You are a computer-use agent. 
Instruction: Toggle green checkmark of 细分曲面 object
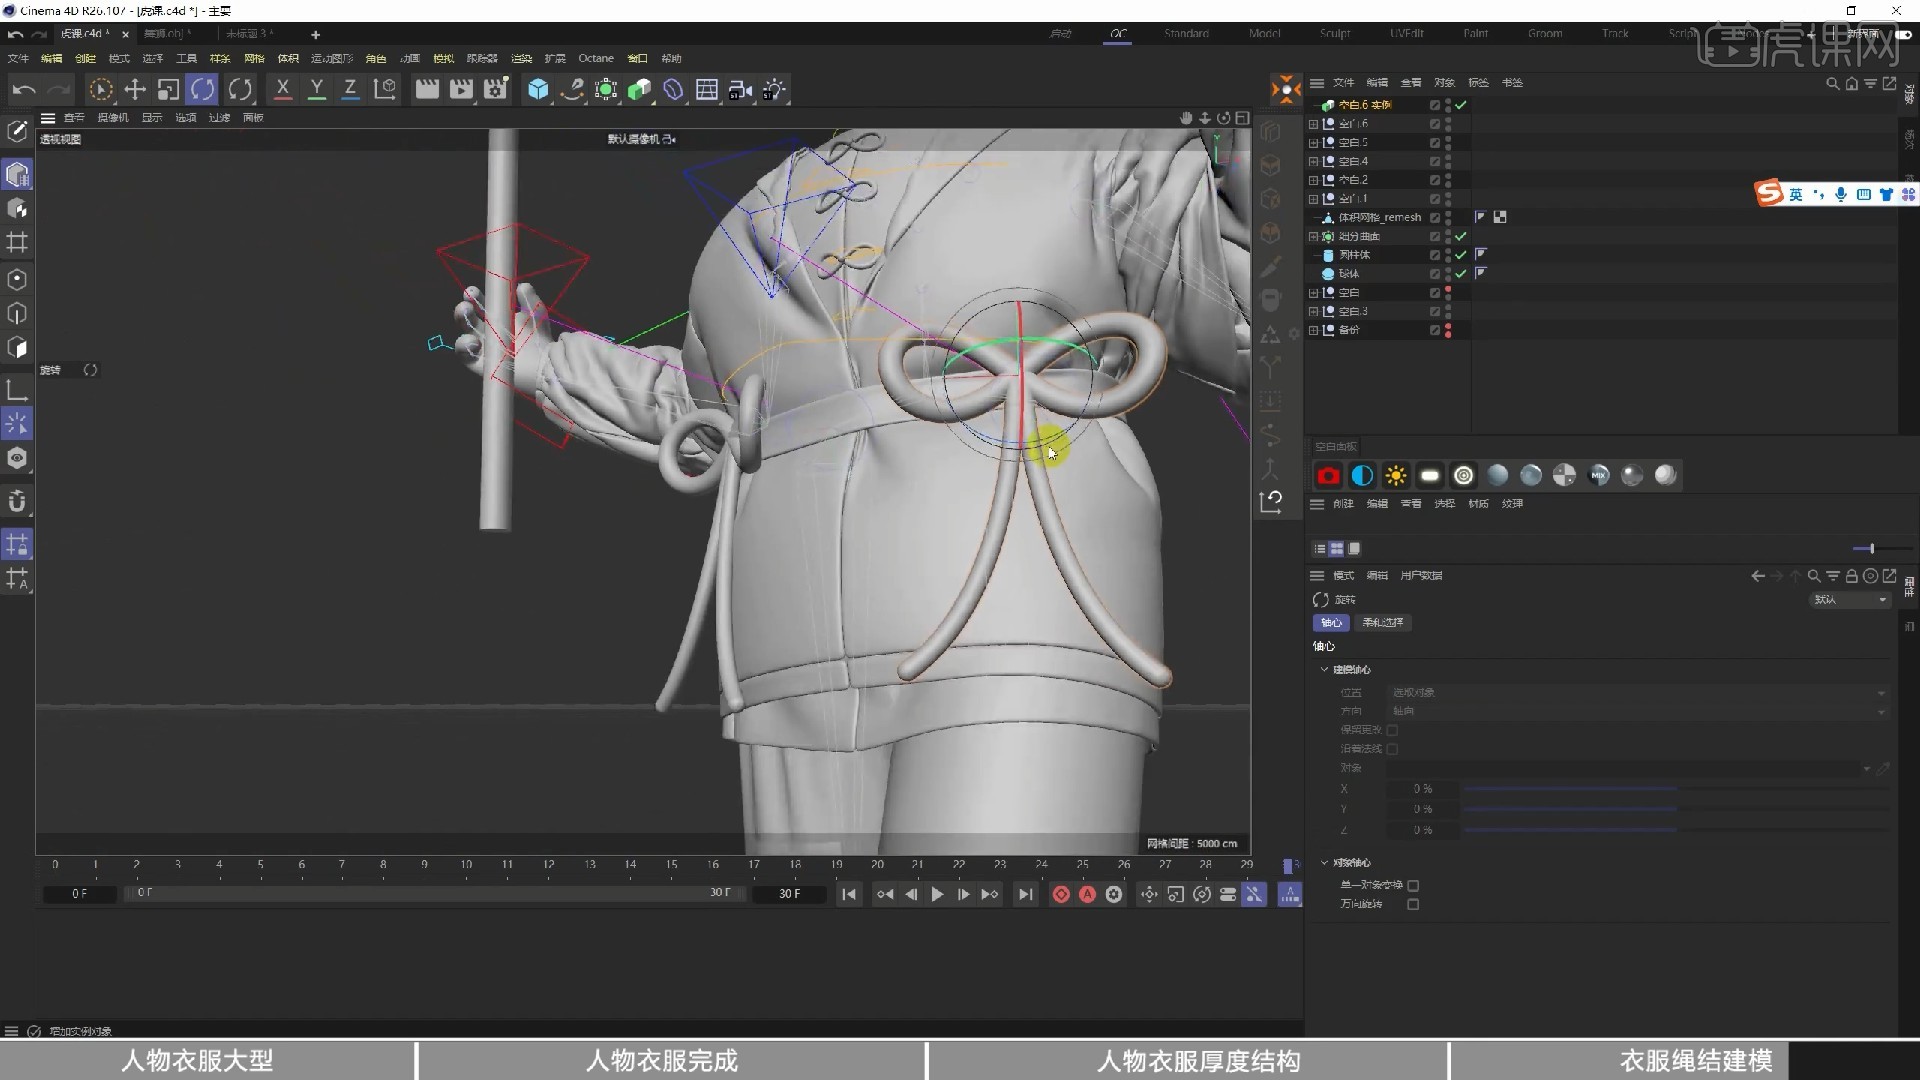[1461, 237]
